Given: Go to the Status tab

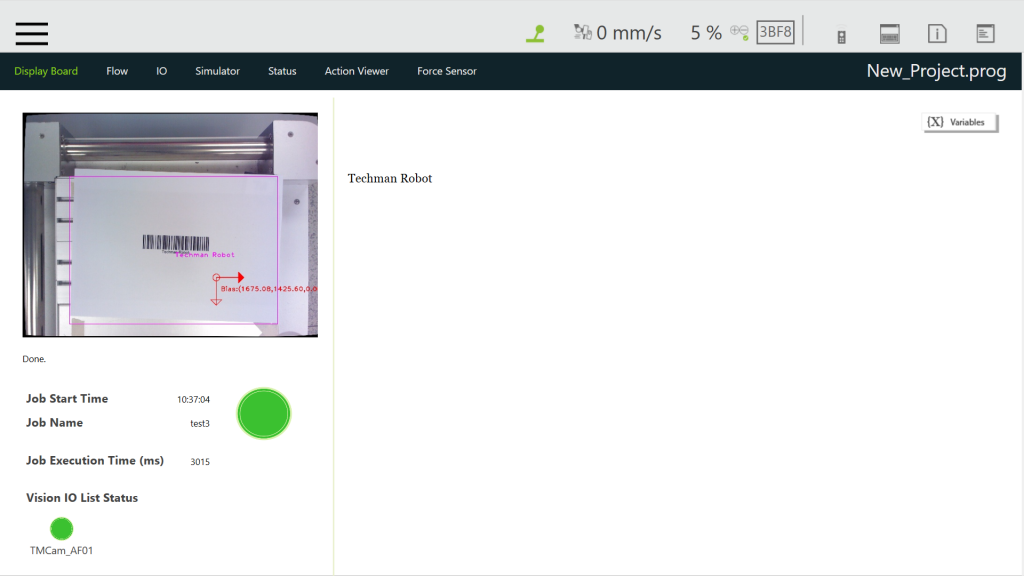Looking at the screenshot, I should pyautogui.click(x=282, y=71).
